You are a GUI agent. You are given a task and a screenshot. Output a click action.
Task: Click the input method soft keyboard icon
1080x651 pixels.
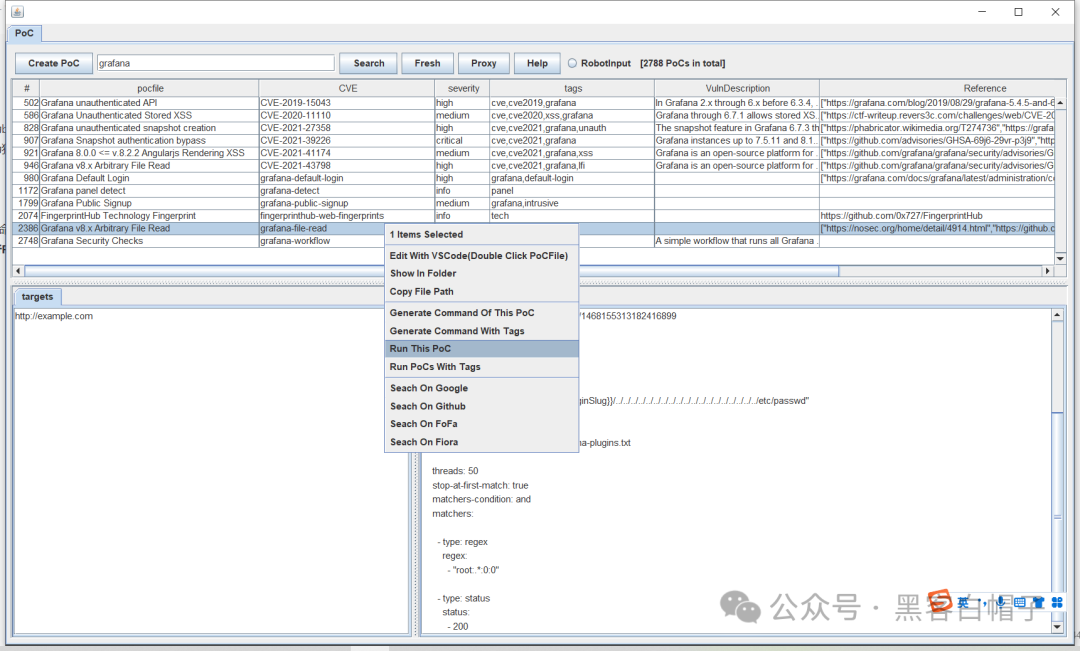pos(1020,602)
